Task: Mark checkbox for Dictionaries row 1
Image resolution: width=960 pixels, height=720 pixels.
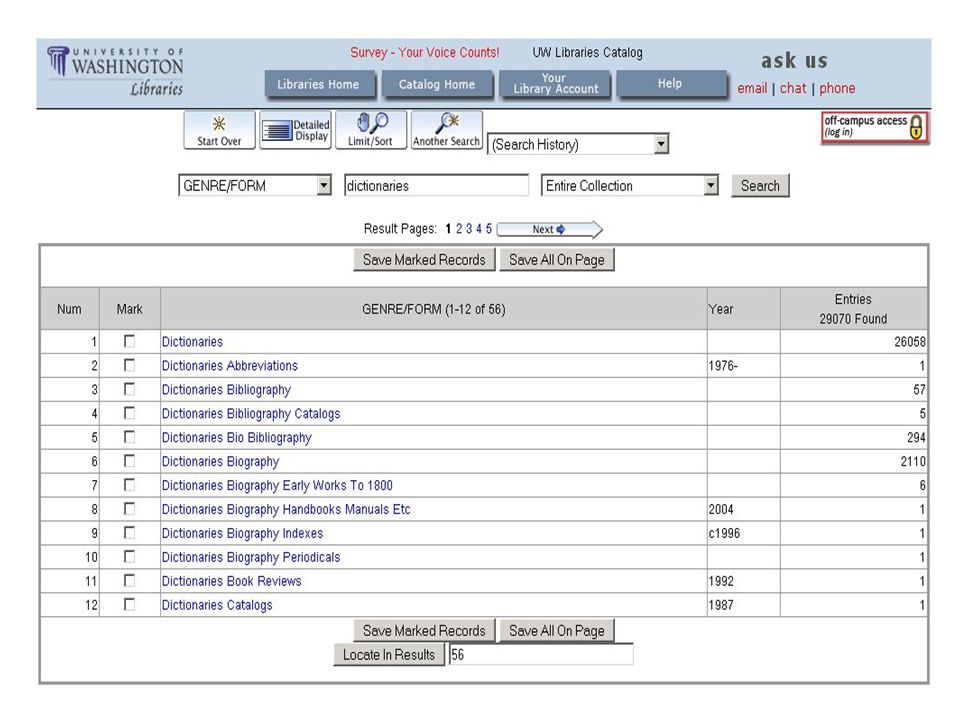Action: click(x=129, y=341)
